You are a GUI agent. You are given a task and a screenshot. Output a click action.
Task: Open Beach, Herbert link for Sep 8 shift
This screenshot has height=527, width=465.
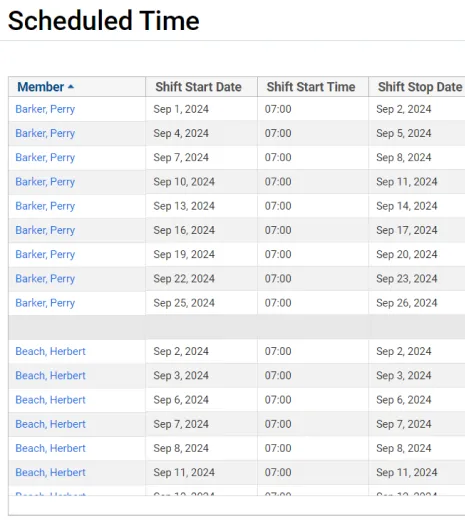pos(50,448)
